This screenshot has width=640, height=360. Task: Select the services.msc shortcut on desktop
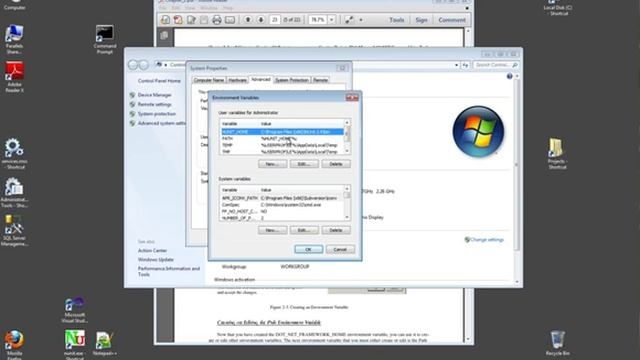pos(14,153)
